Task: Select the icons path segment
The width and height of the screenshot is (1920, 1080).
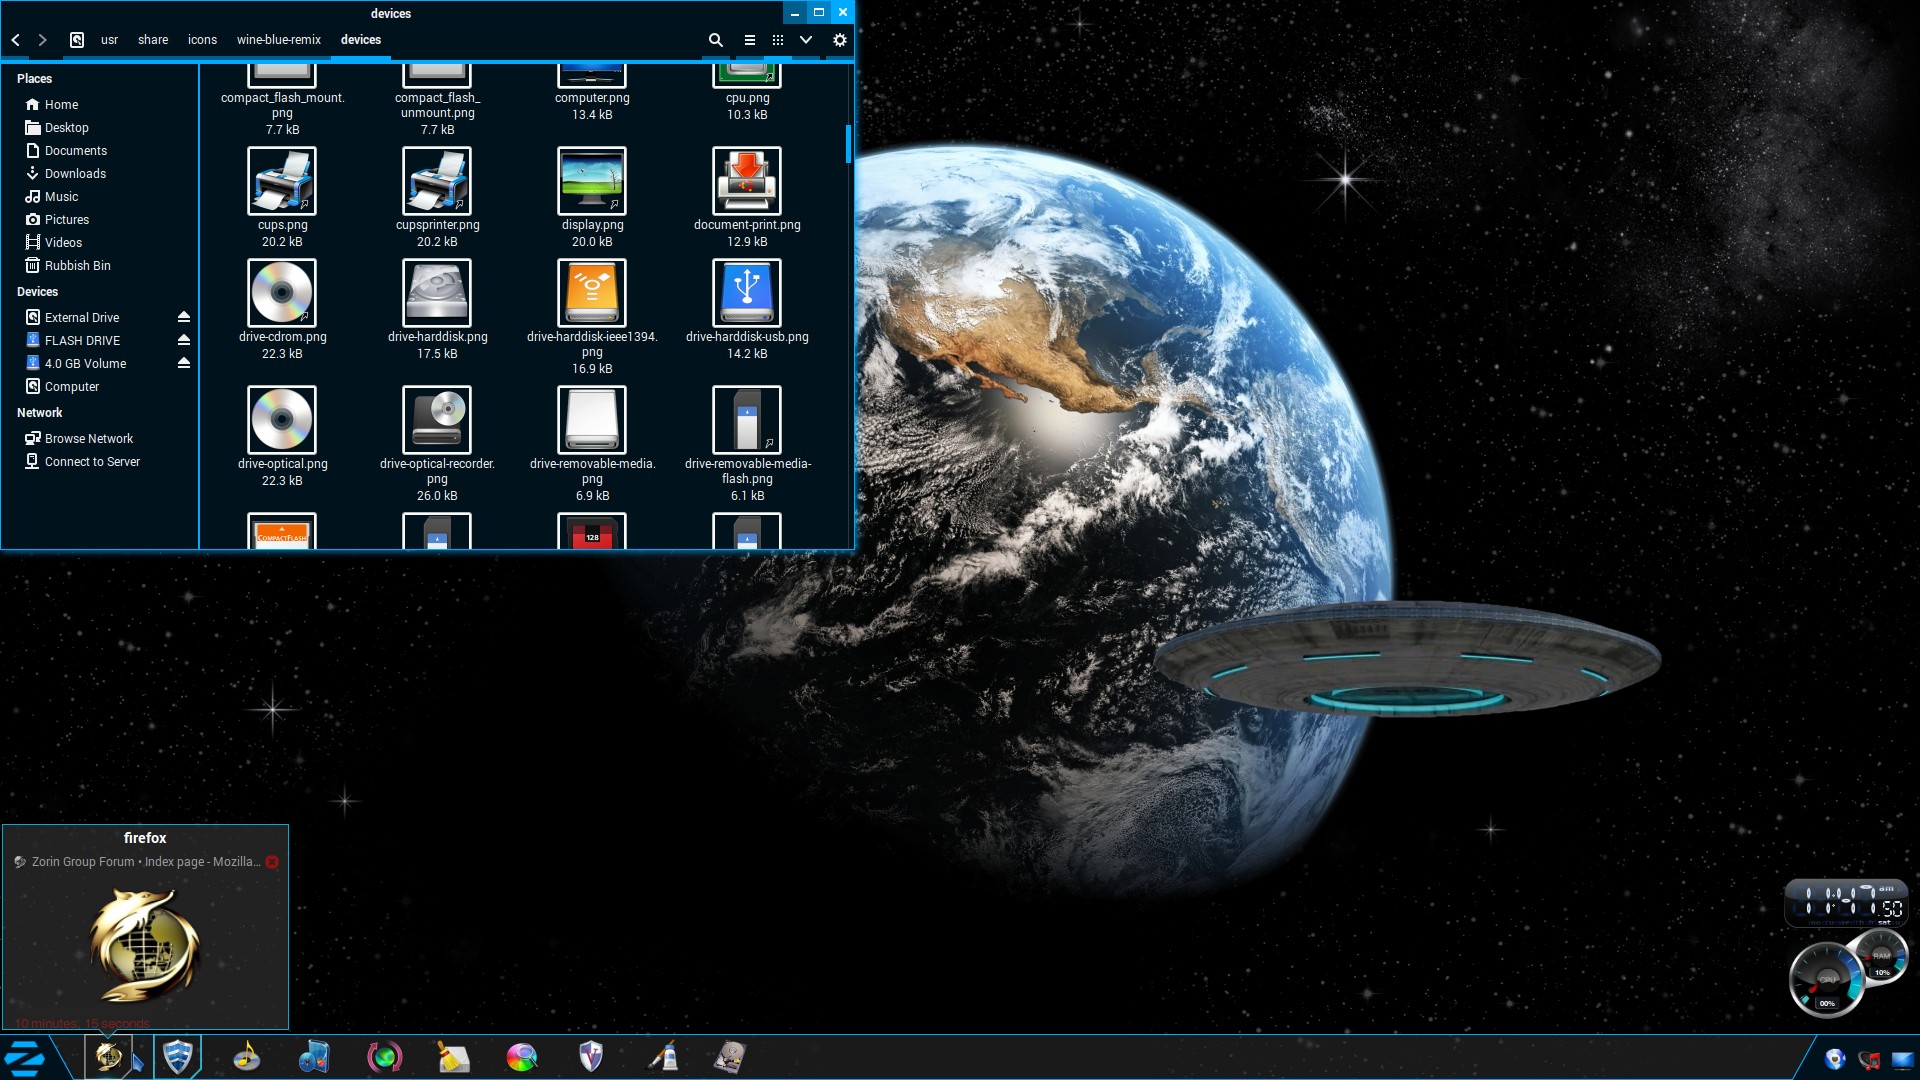Action: (202, 40)
